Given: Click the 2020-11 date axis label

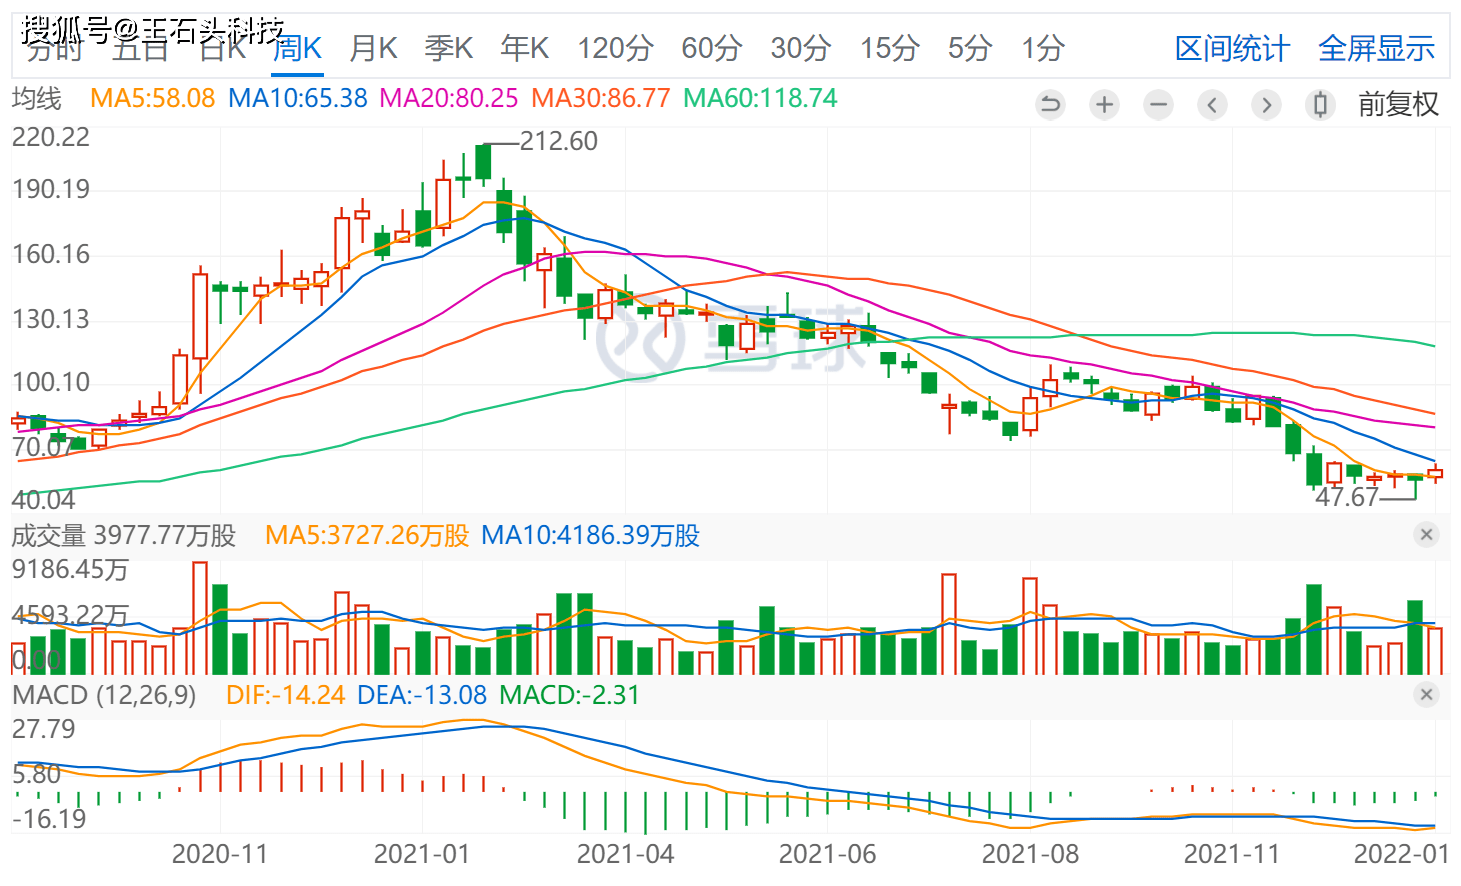Looking at the screenshot, I should pos(220,854).
